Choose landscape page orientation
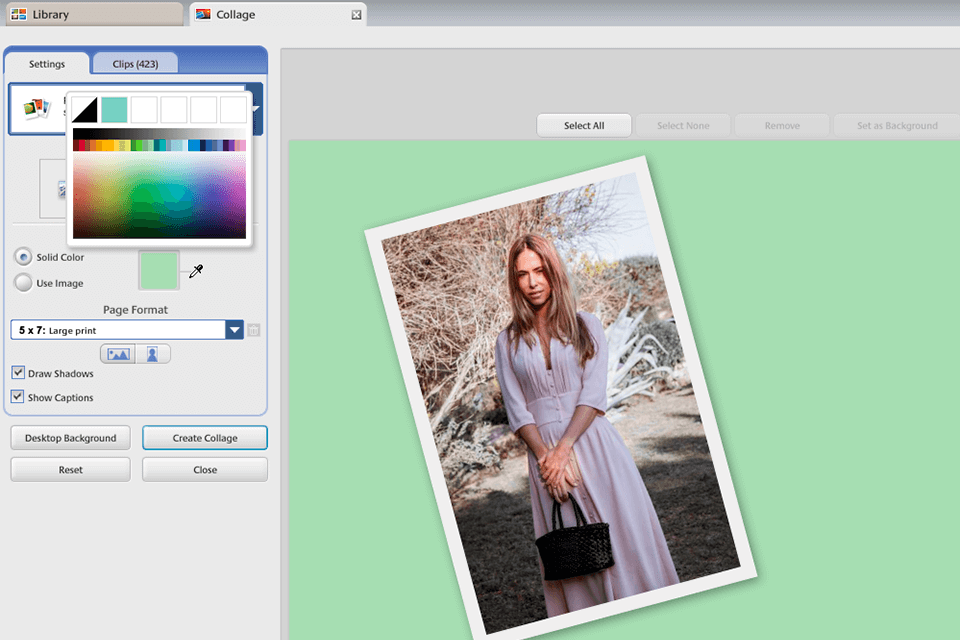Screen dimensions: 960x640 [120, 353]
